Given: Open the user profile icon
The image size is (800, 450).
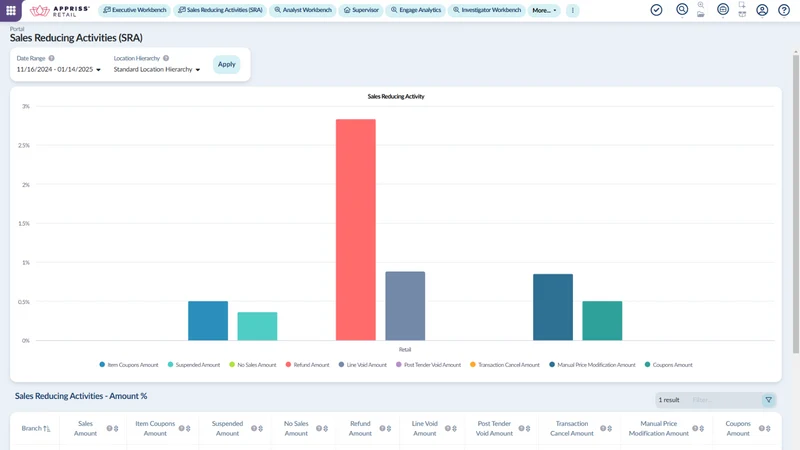Looking at the screenshot, I should (762, 10).
